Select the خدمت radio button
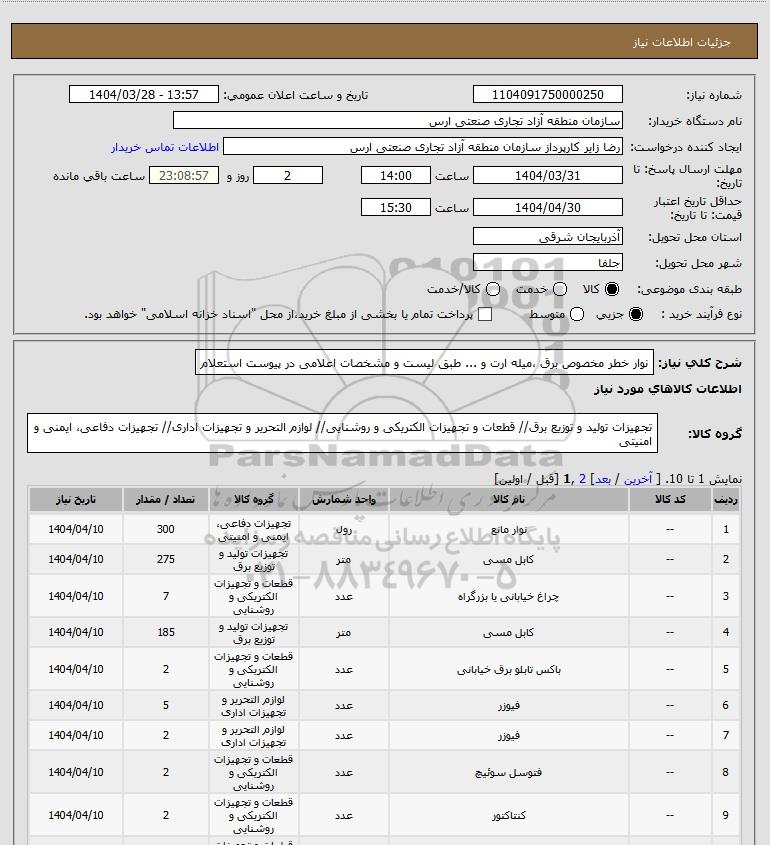The image size is (770, 845). [560, 289]
